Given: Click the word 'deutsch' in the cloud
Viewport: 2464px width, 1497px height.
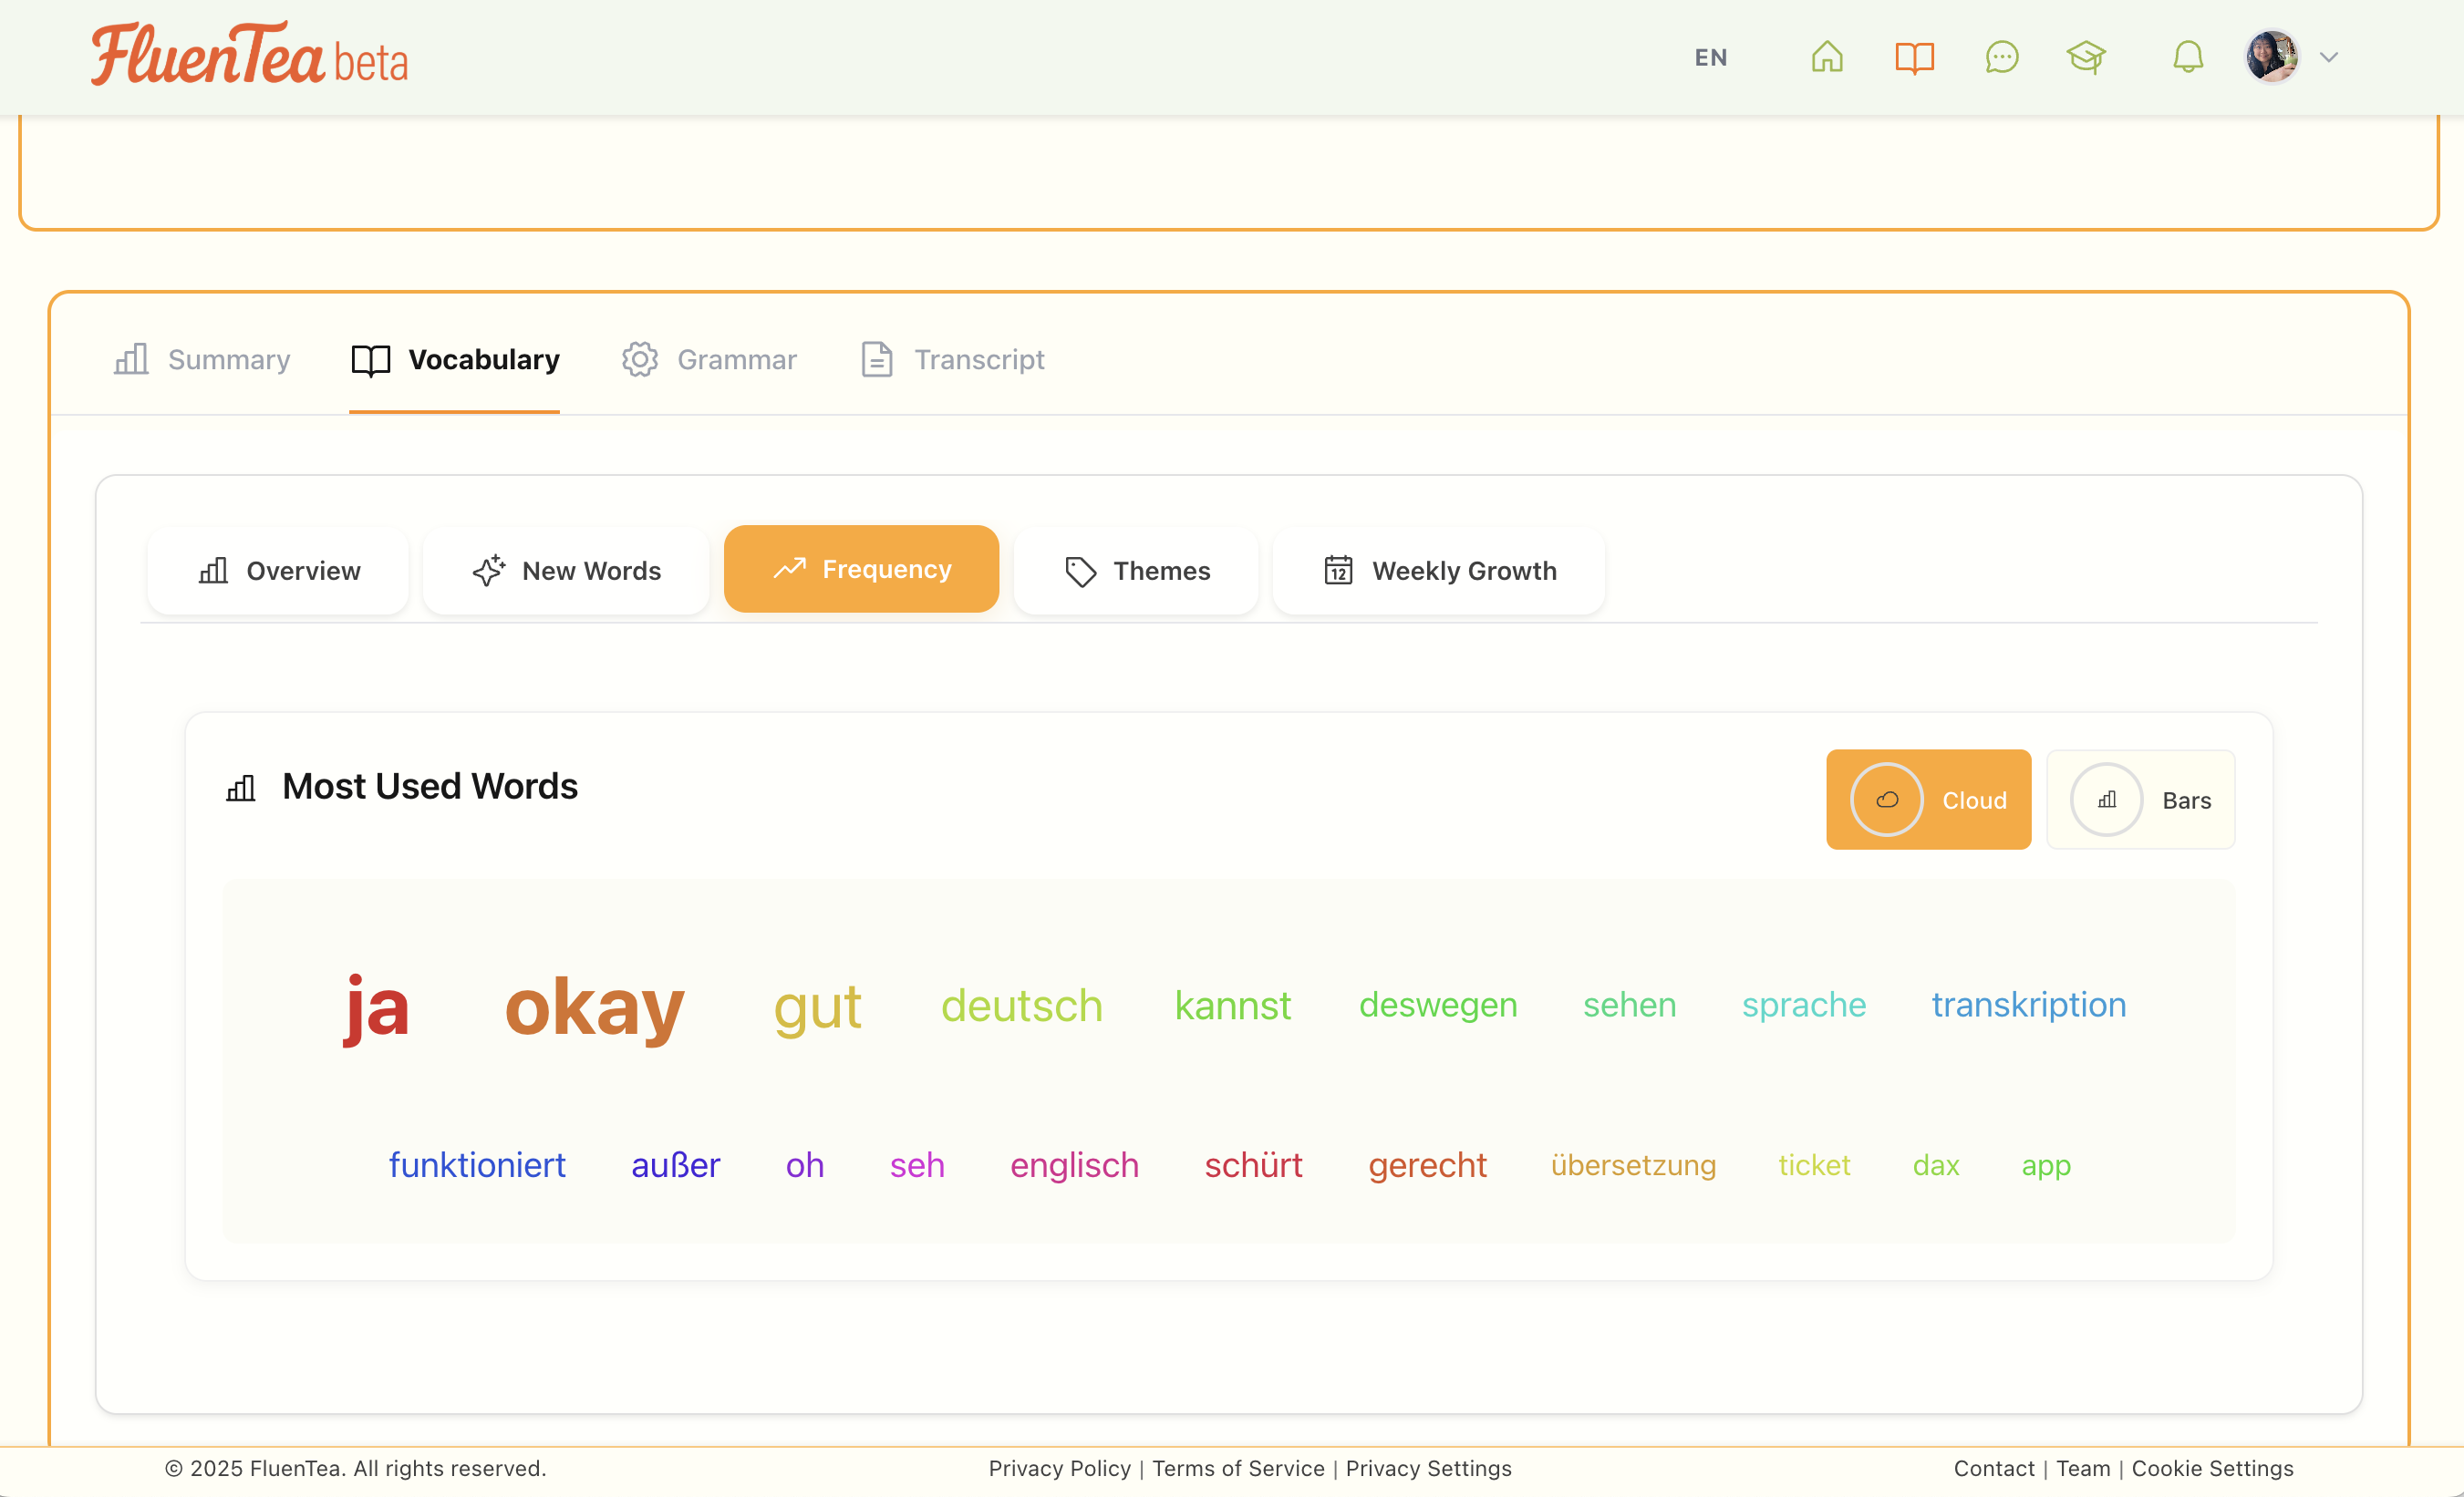Looking at the screenshot, I should [1022, 1006].
